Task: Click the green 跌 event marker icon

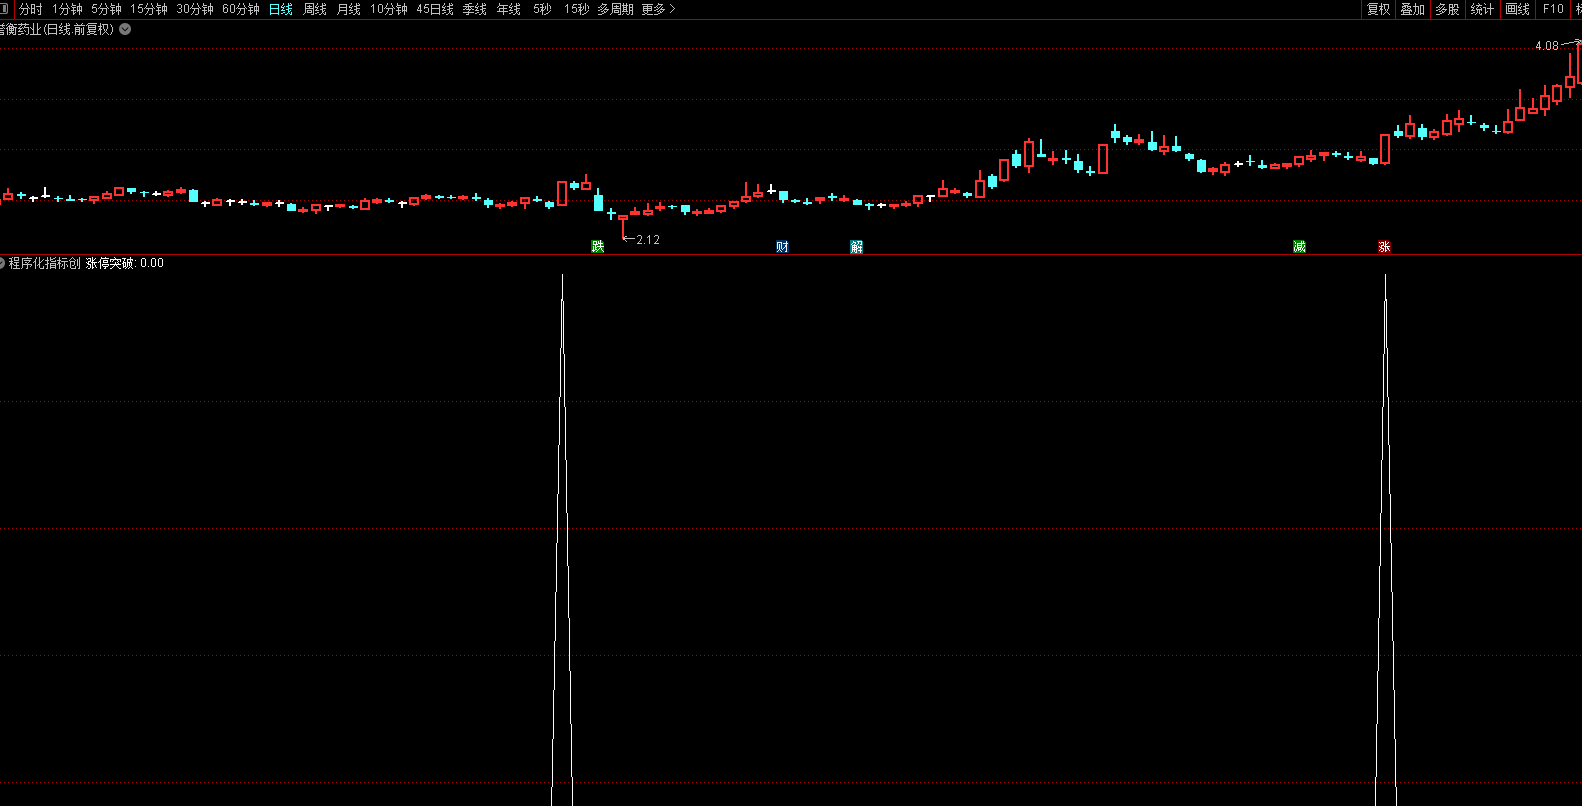Action: pyautogui.click(x=598, y=247)
